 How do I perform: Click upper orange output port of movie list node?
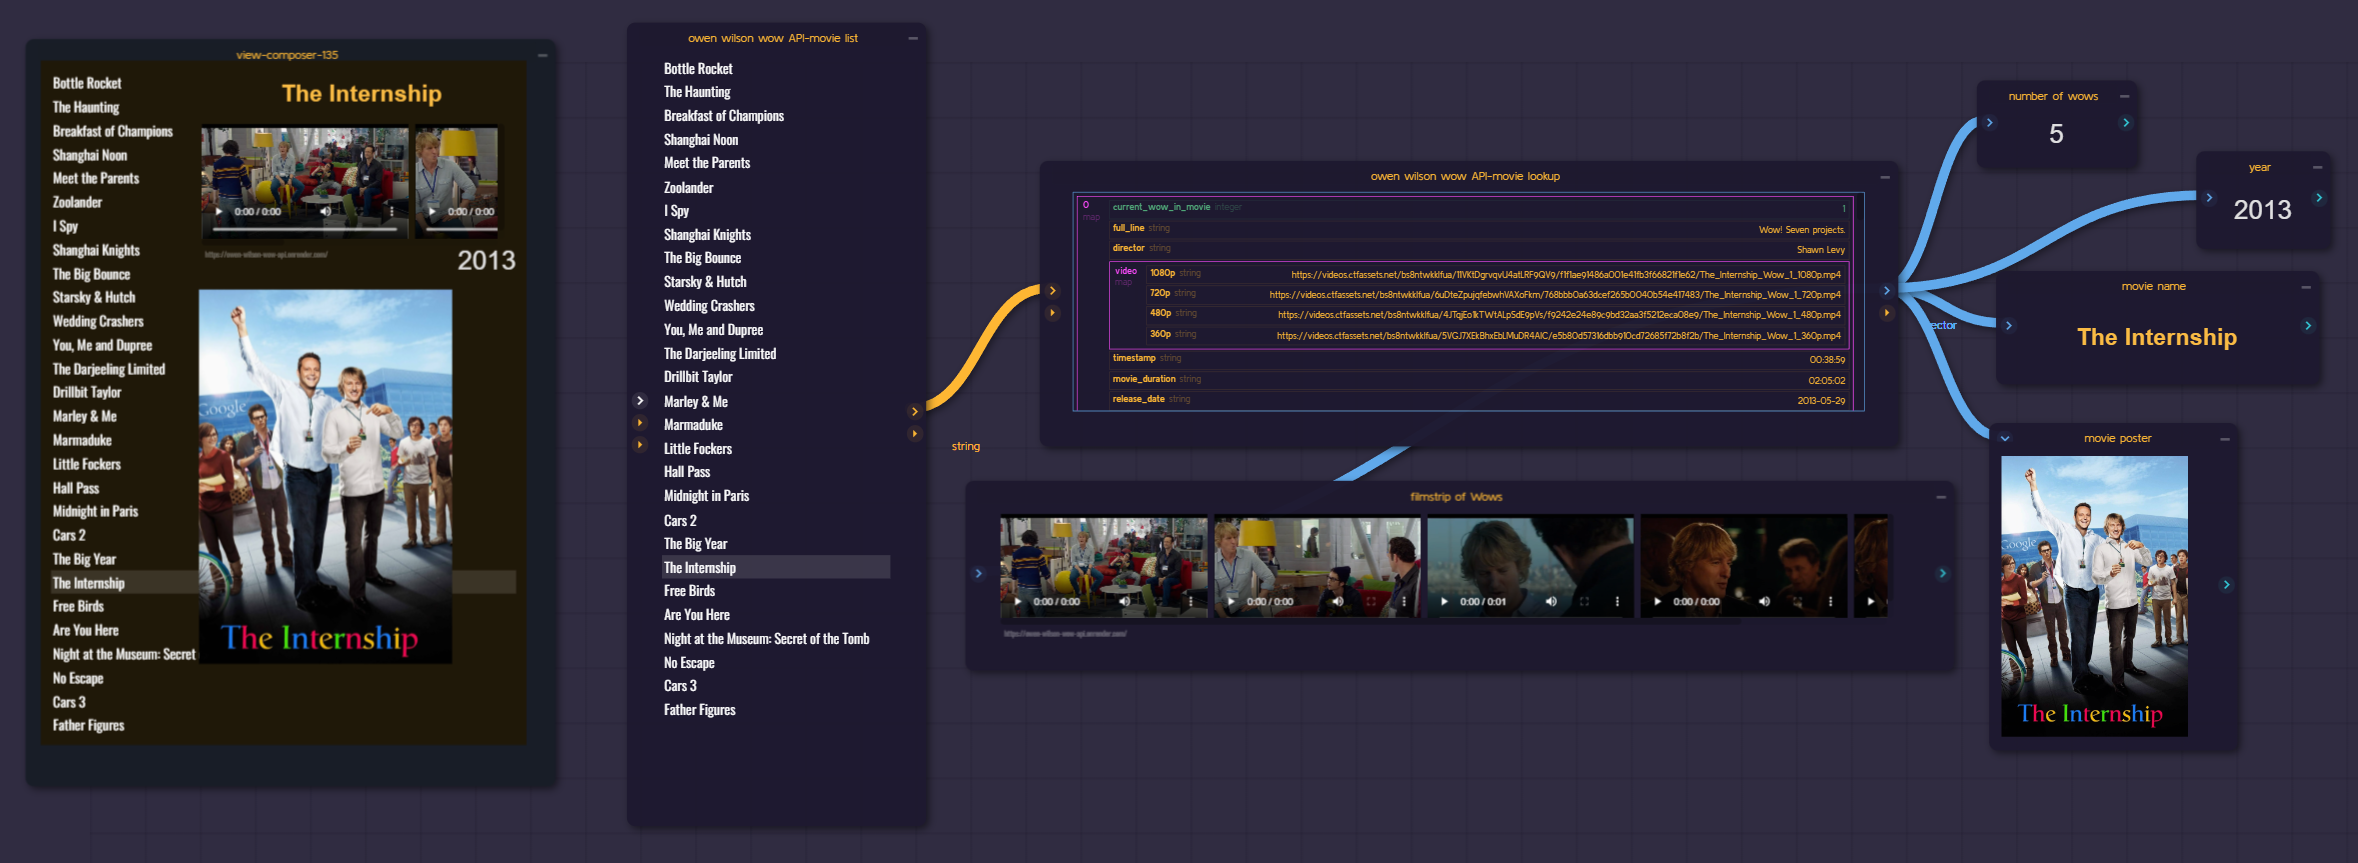click(914, 411)
